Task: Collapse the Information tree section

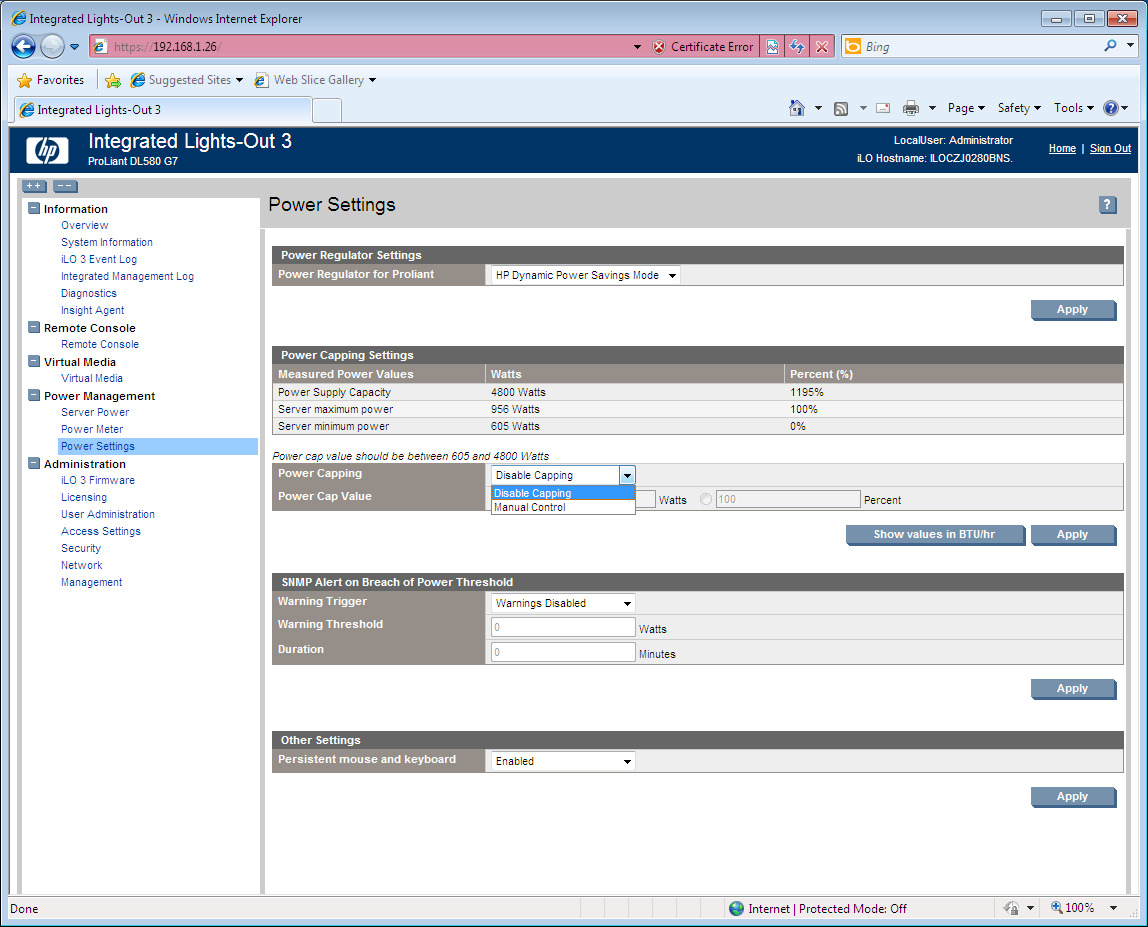Action: pos(34,209)
